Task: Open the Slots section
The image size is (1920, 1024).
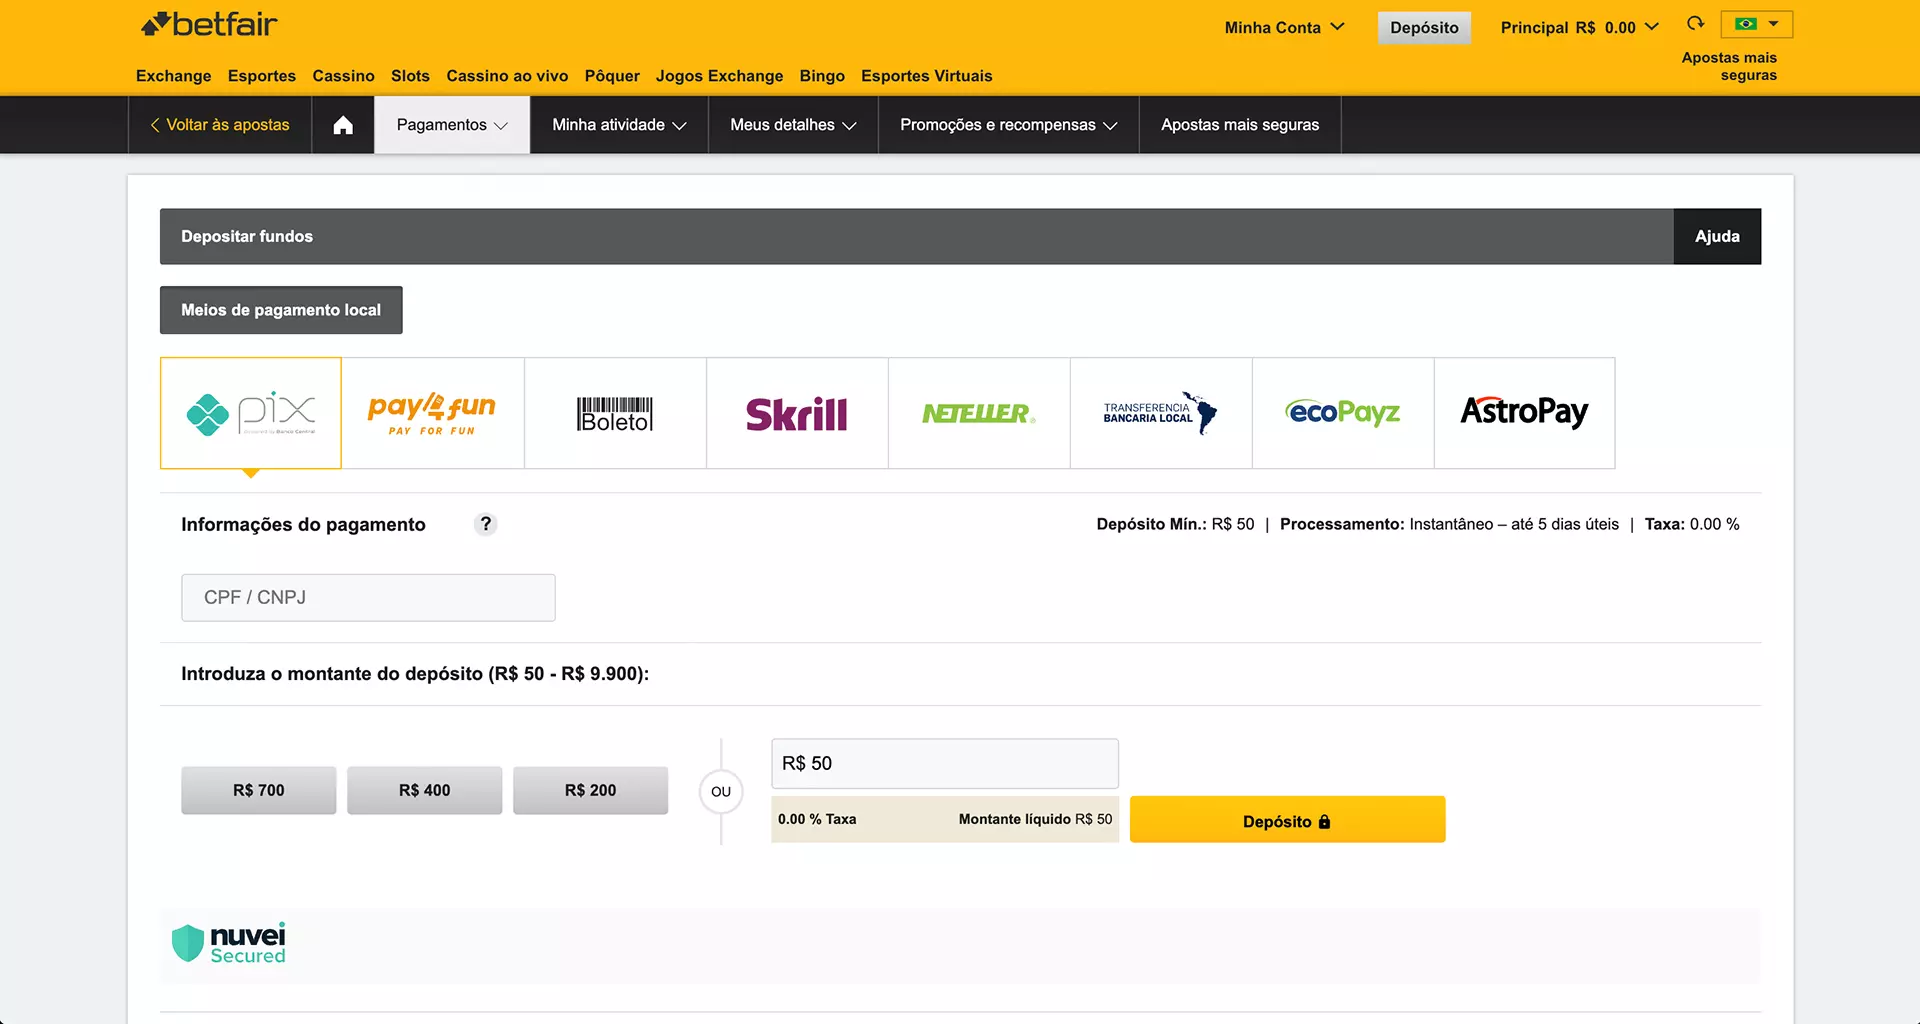Action: coord(410,76)
